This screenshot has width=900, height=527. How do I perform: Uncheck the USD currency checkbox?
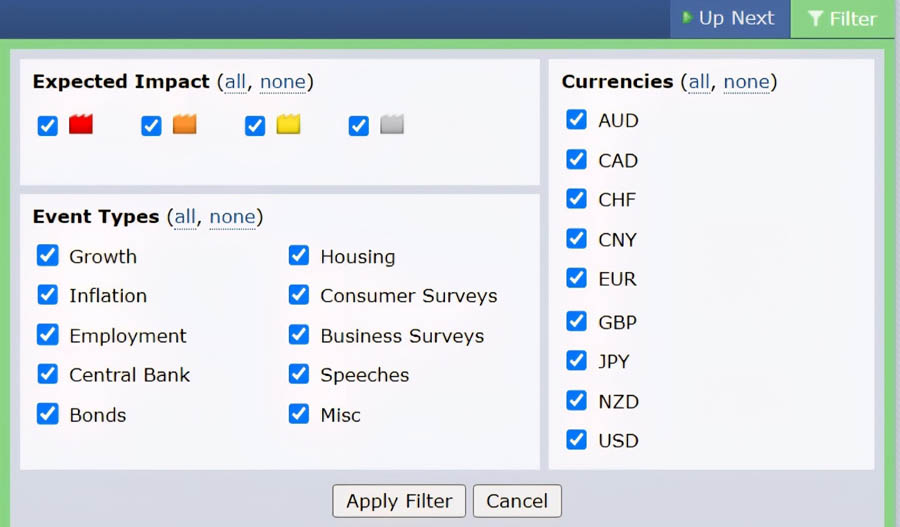click(x=576, y=440)
